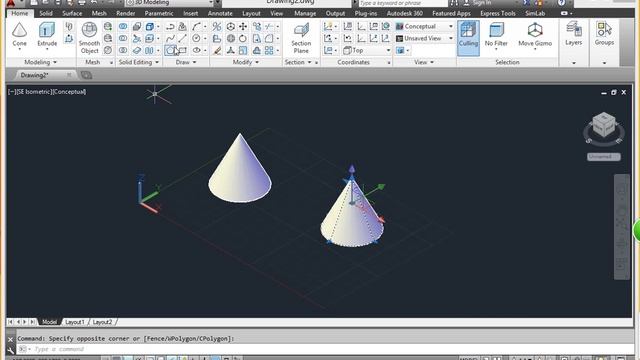Click the Polyline draw tool

point(170,27)
